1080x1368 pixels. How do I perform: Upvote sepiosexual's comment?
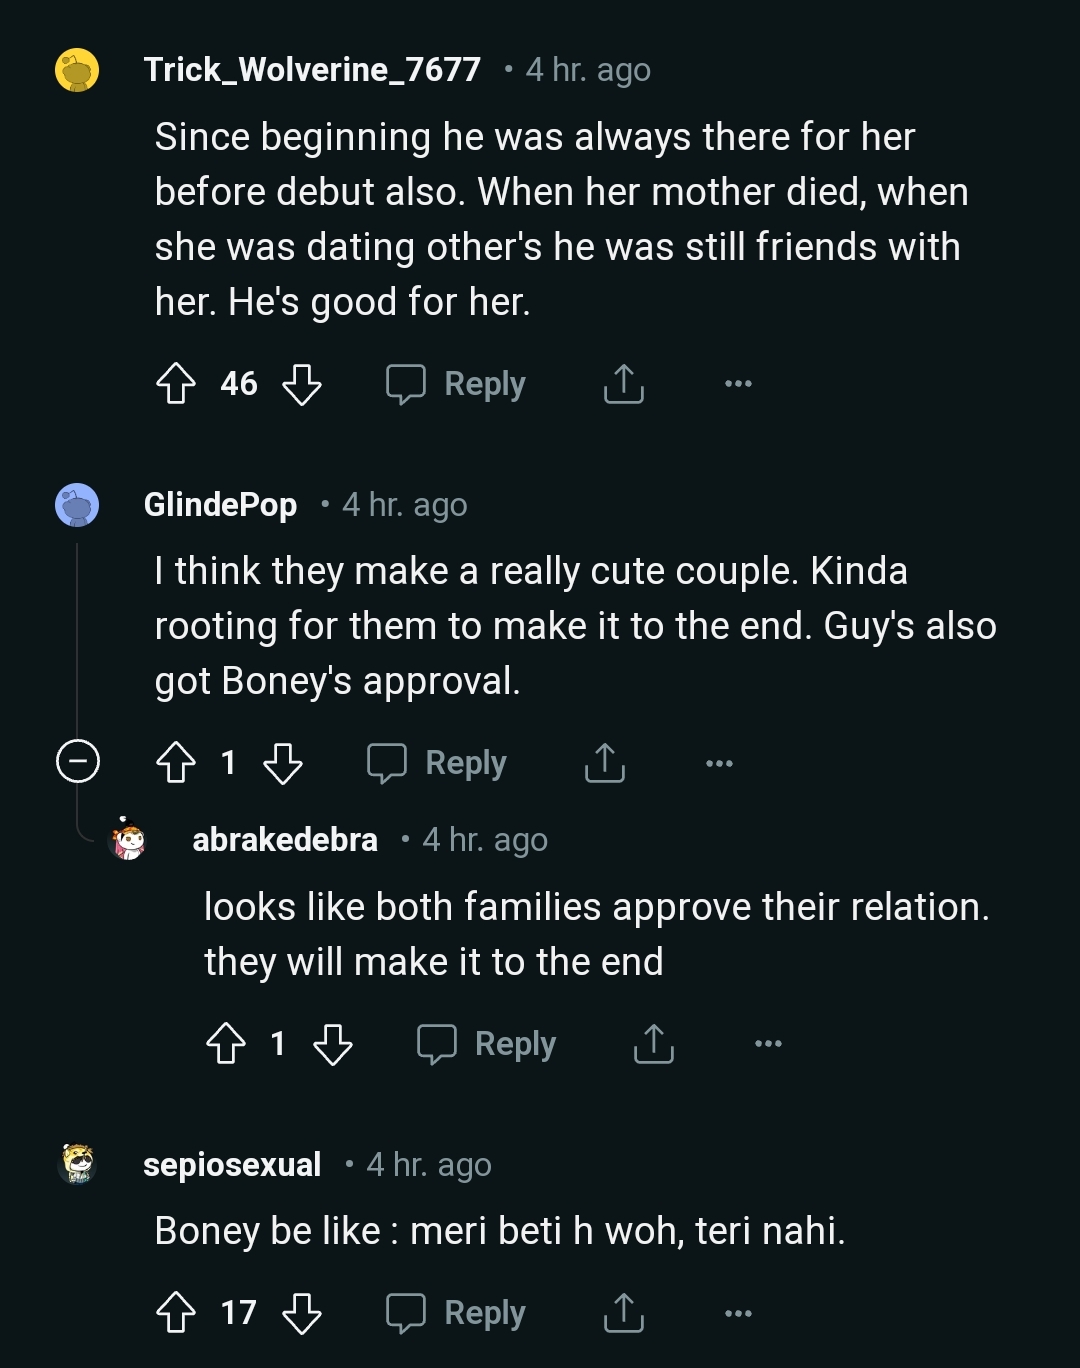click(176, 1313)
